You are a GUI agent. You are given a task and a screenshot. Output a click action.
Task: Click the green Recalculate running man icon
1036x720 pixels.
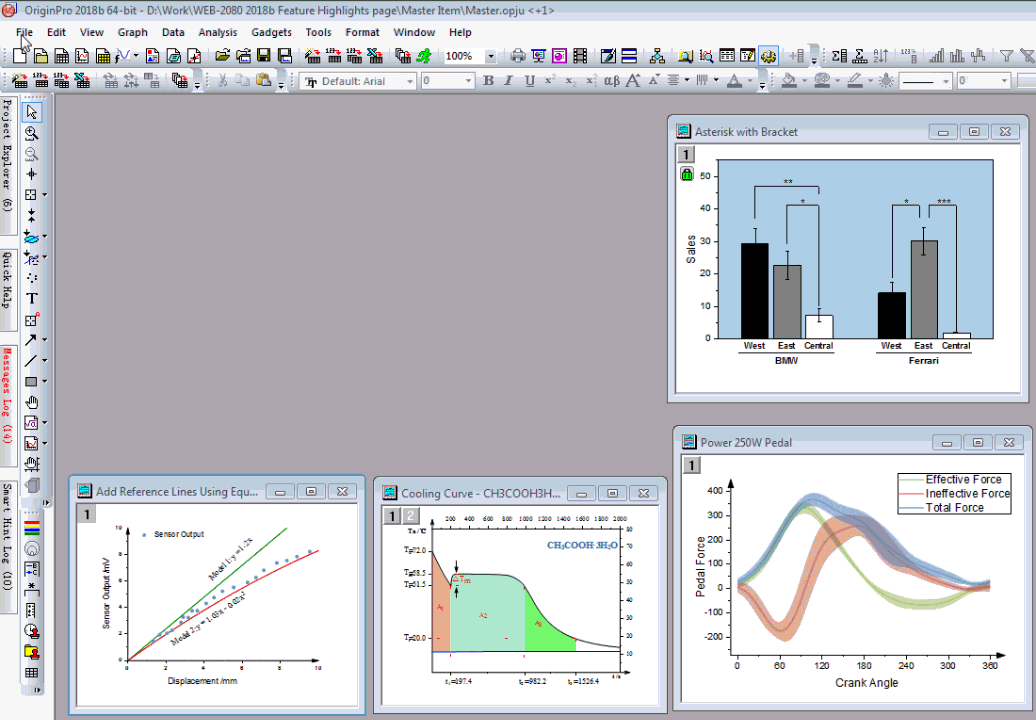424,56
